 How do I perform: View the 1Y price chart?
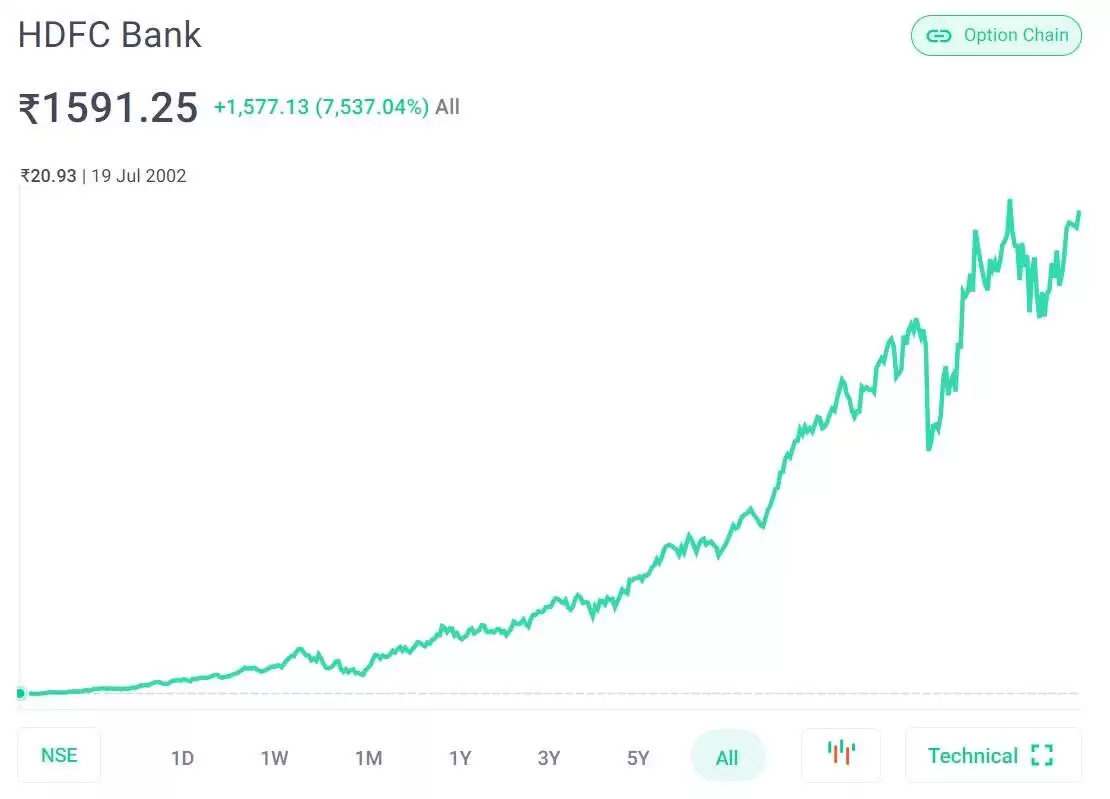coord(460,757)
